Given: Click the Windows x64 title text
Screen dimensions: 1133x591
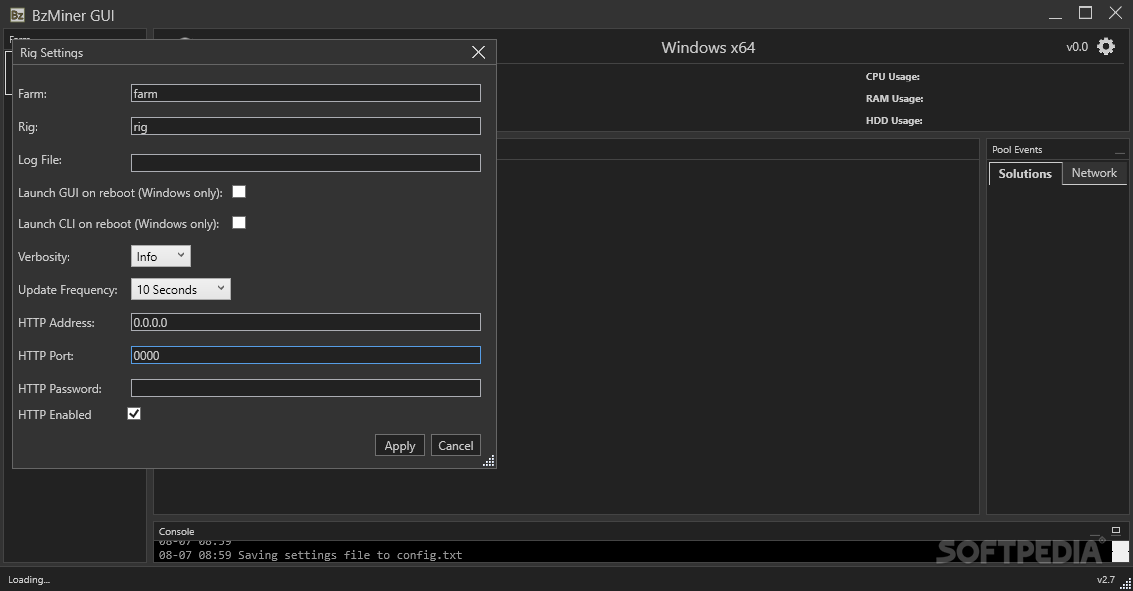Looking at the screenshot, I should click(x=708, y=48).
